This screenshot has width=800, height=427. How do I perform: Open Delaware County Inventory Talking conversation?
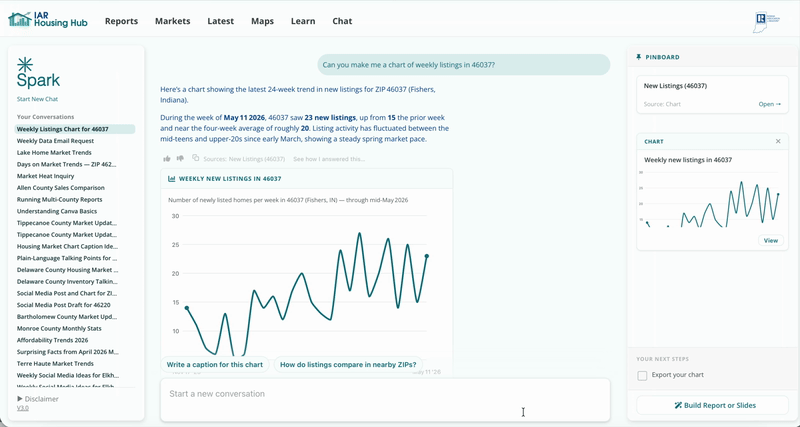pos(67,282)
